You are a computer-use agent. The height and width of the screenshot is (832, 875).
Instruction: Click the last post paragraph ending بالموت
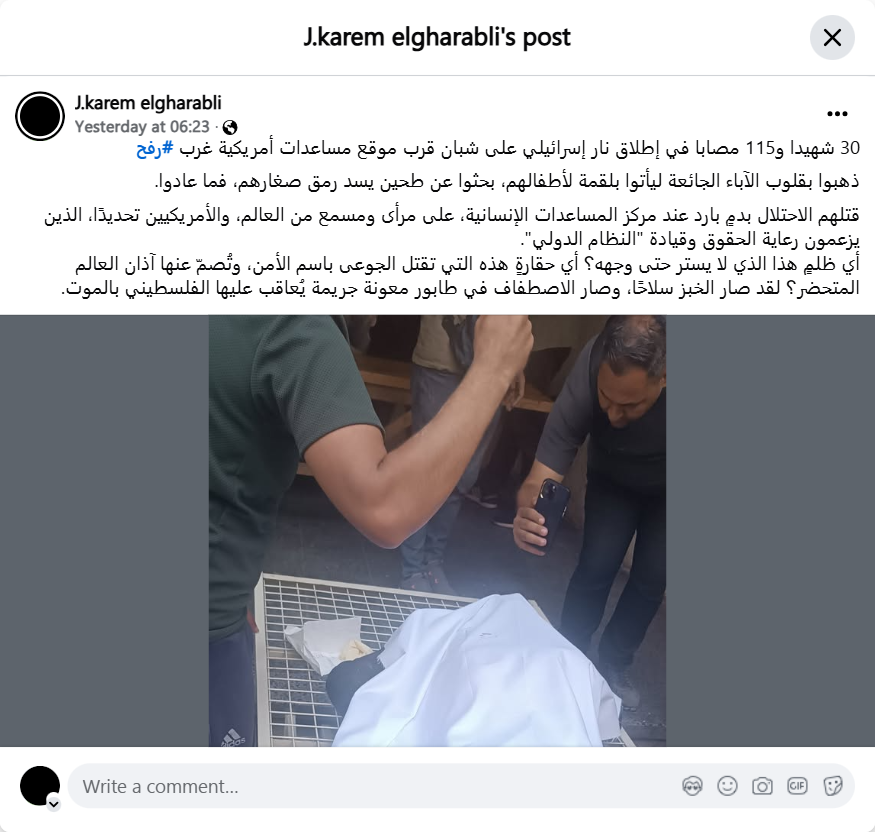click(x=460, y=276)
